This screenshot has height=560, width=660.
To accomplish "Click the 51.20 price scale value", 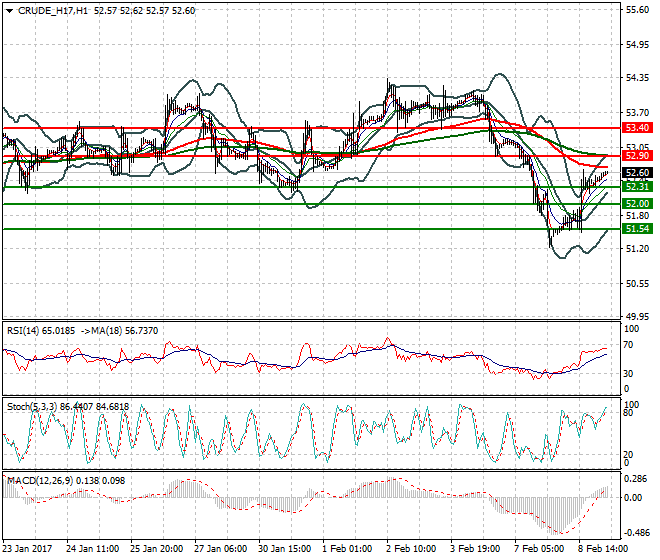I will tap(637, 249).
